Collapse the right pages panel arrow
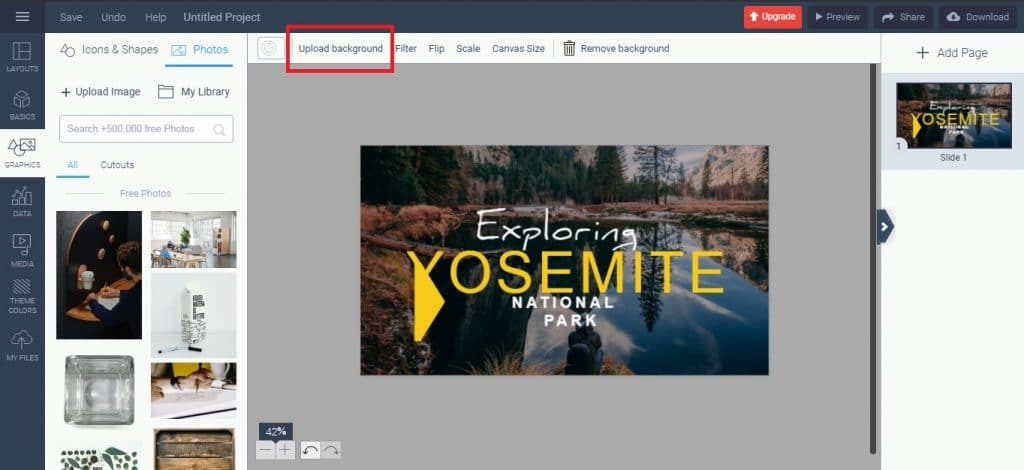Screen dimensions: 1024x470 [884, 227]
